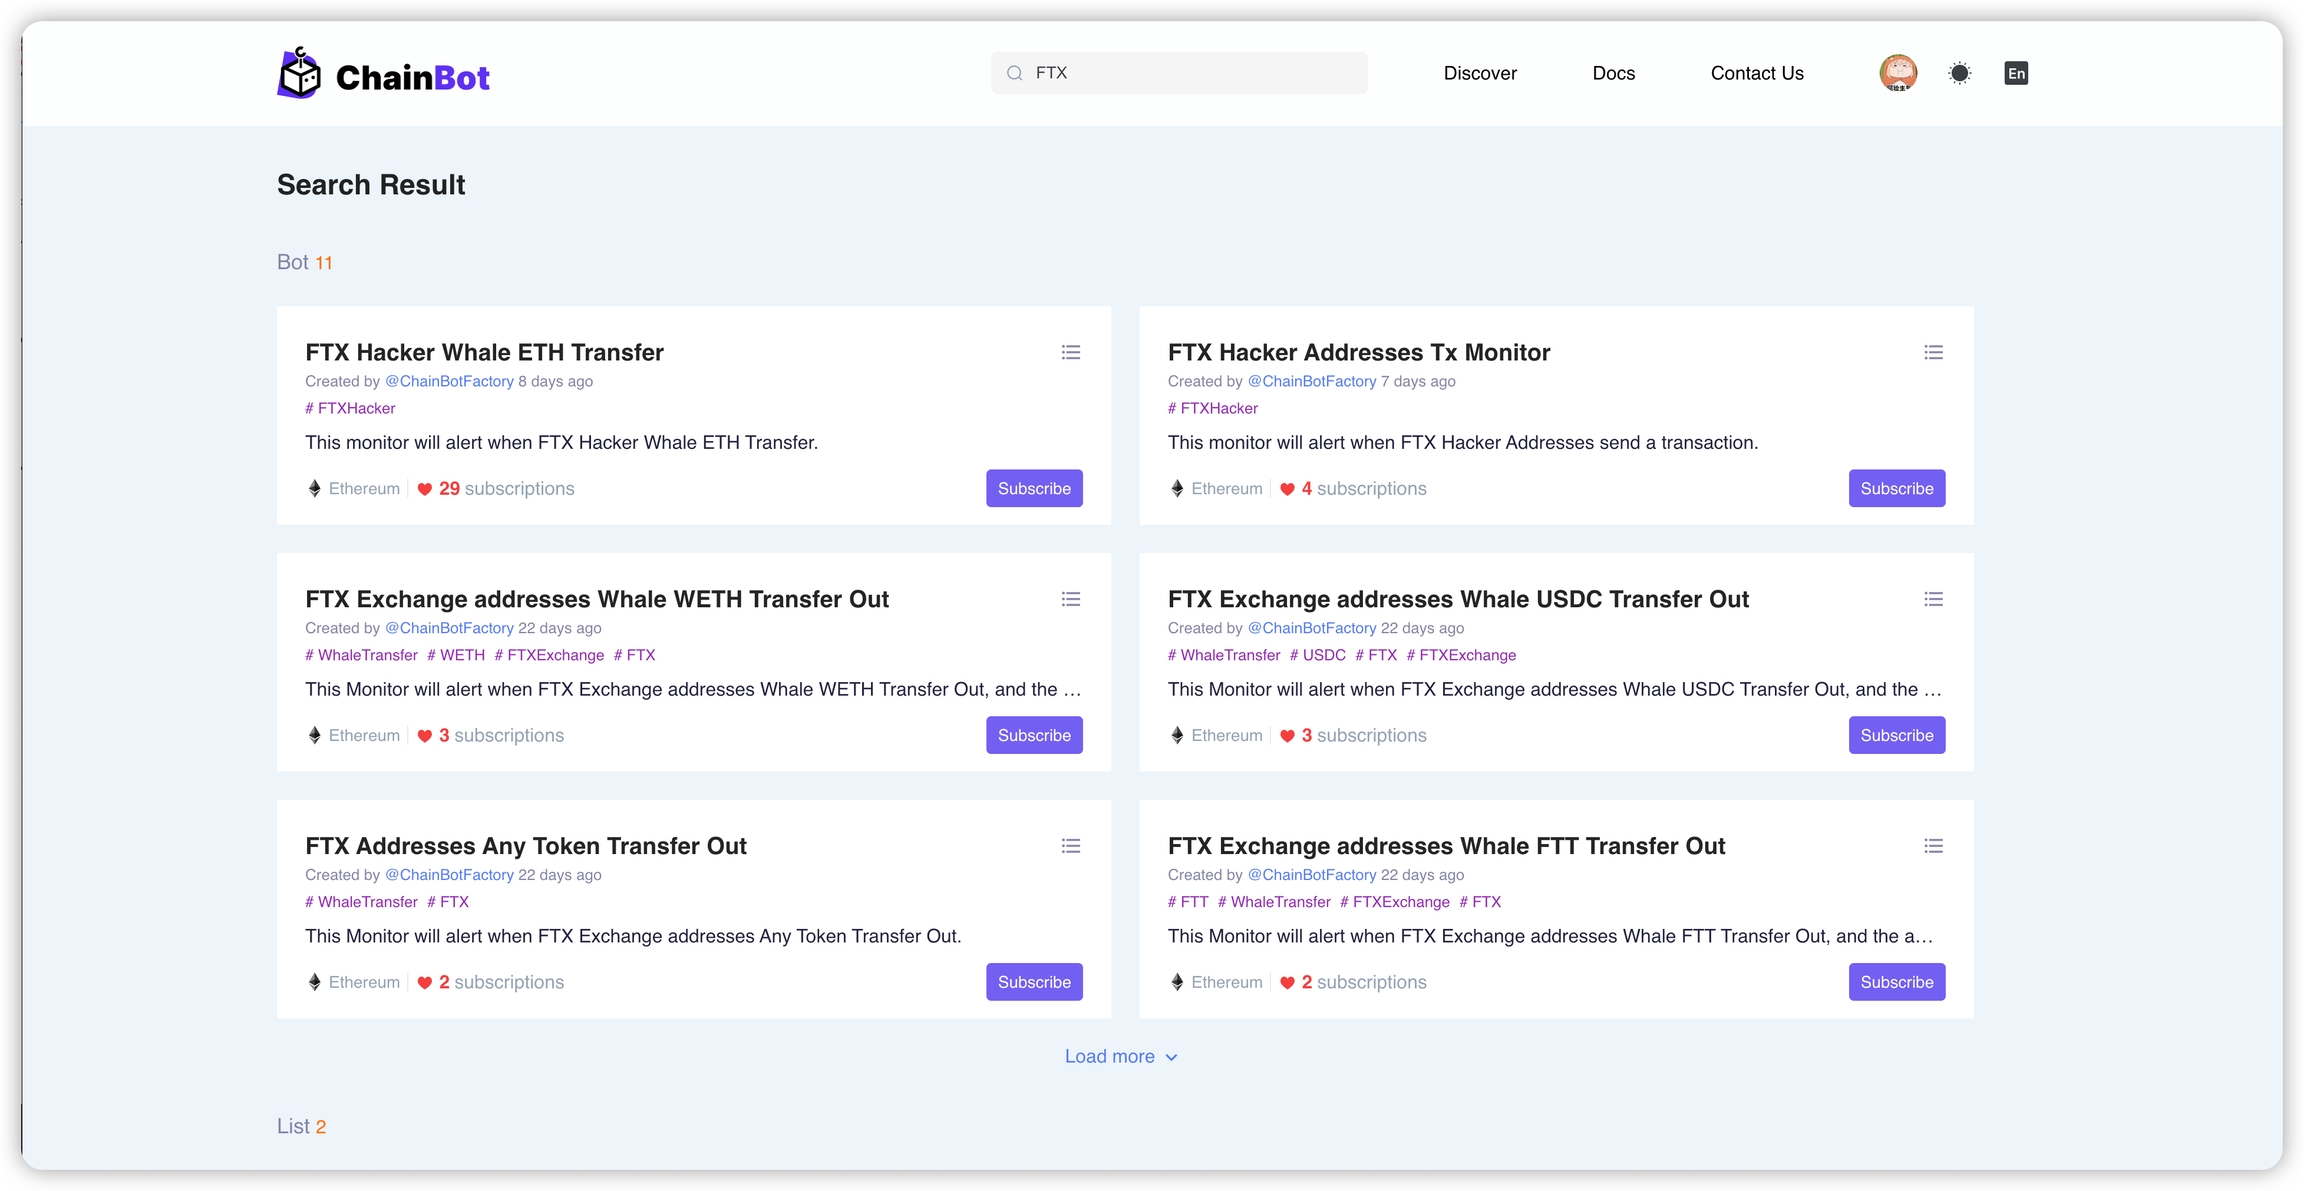This screenshot has width=2304, height=1191.
Task: Expand results with Load more
Action: 1120,1056
